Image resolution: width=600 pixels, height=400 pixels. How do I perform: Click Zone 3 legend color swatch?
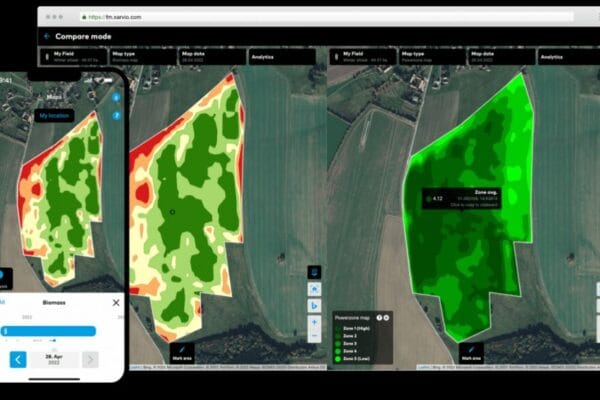point(338,344)
